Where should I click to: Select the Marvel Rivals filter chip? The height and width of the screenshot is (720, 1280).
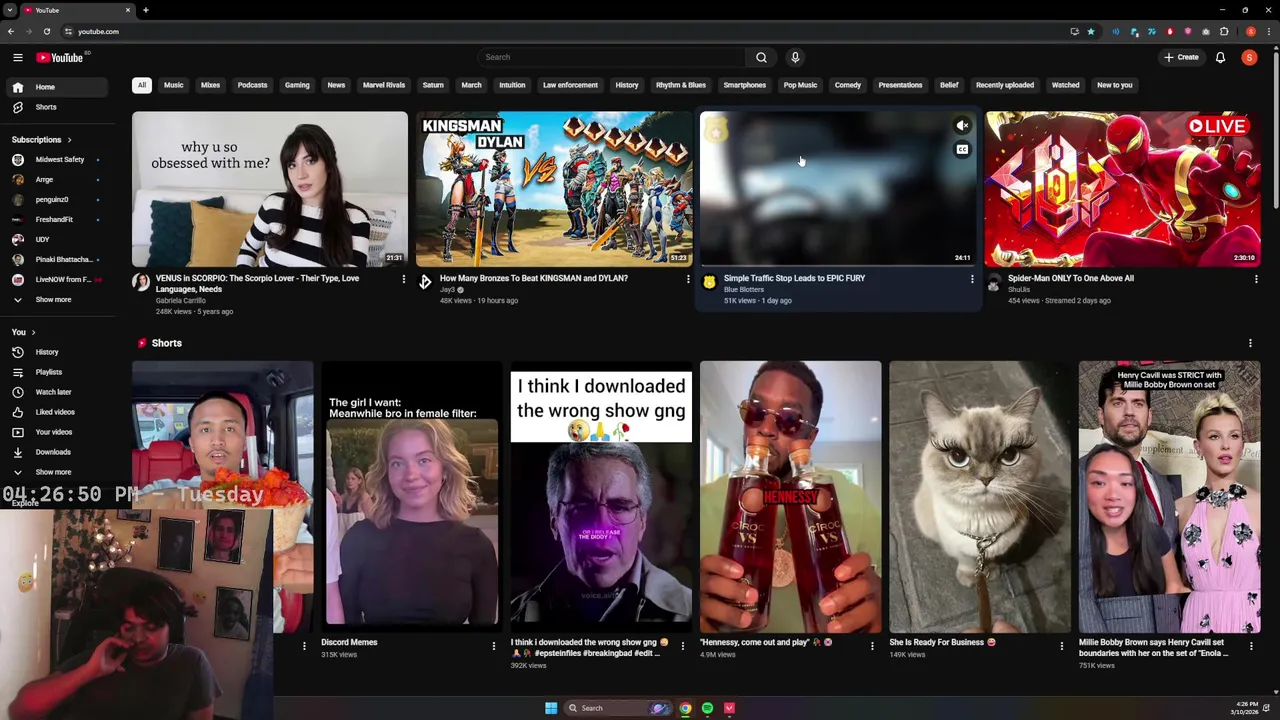(x=384, y=85)
